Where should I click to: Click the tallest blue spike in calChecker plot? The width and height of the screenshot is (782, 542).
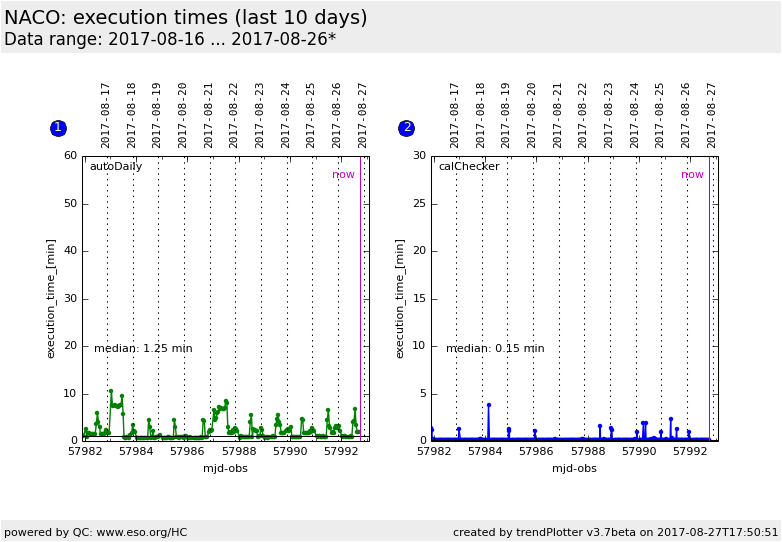(489, 405)
